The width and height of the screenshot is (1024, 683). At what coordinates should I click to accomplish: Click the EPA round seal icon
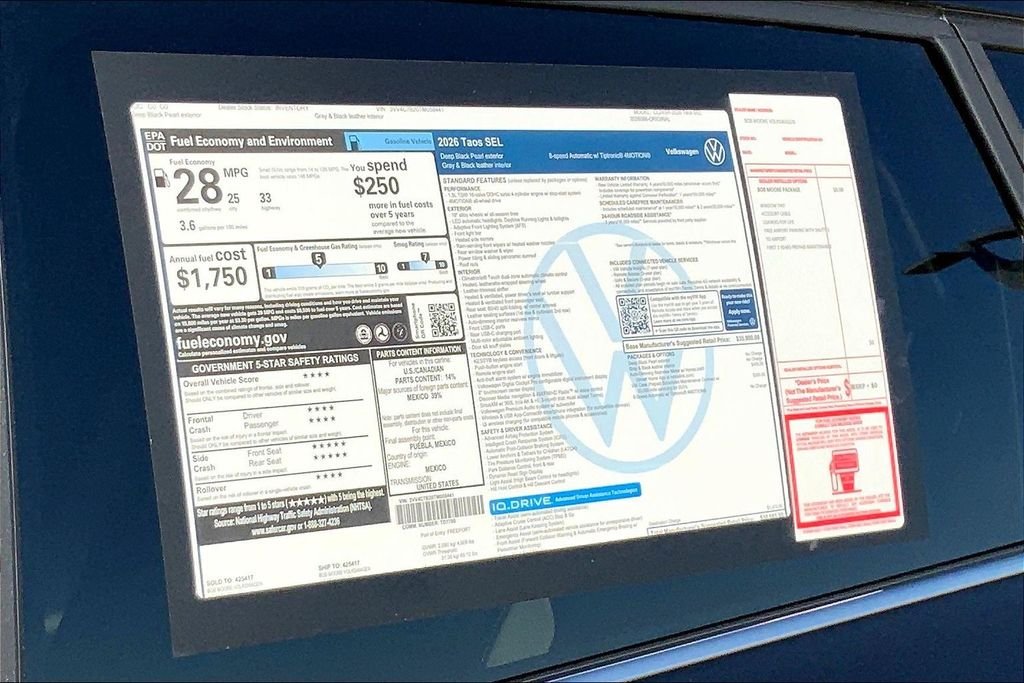tap(364, 336)
